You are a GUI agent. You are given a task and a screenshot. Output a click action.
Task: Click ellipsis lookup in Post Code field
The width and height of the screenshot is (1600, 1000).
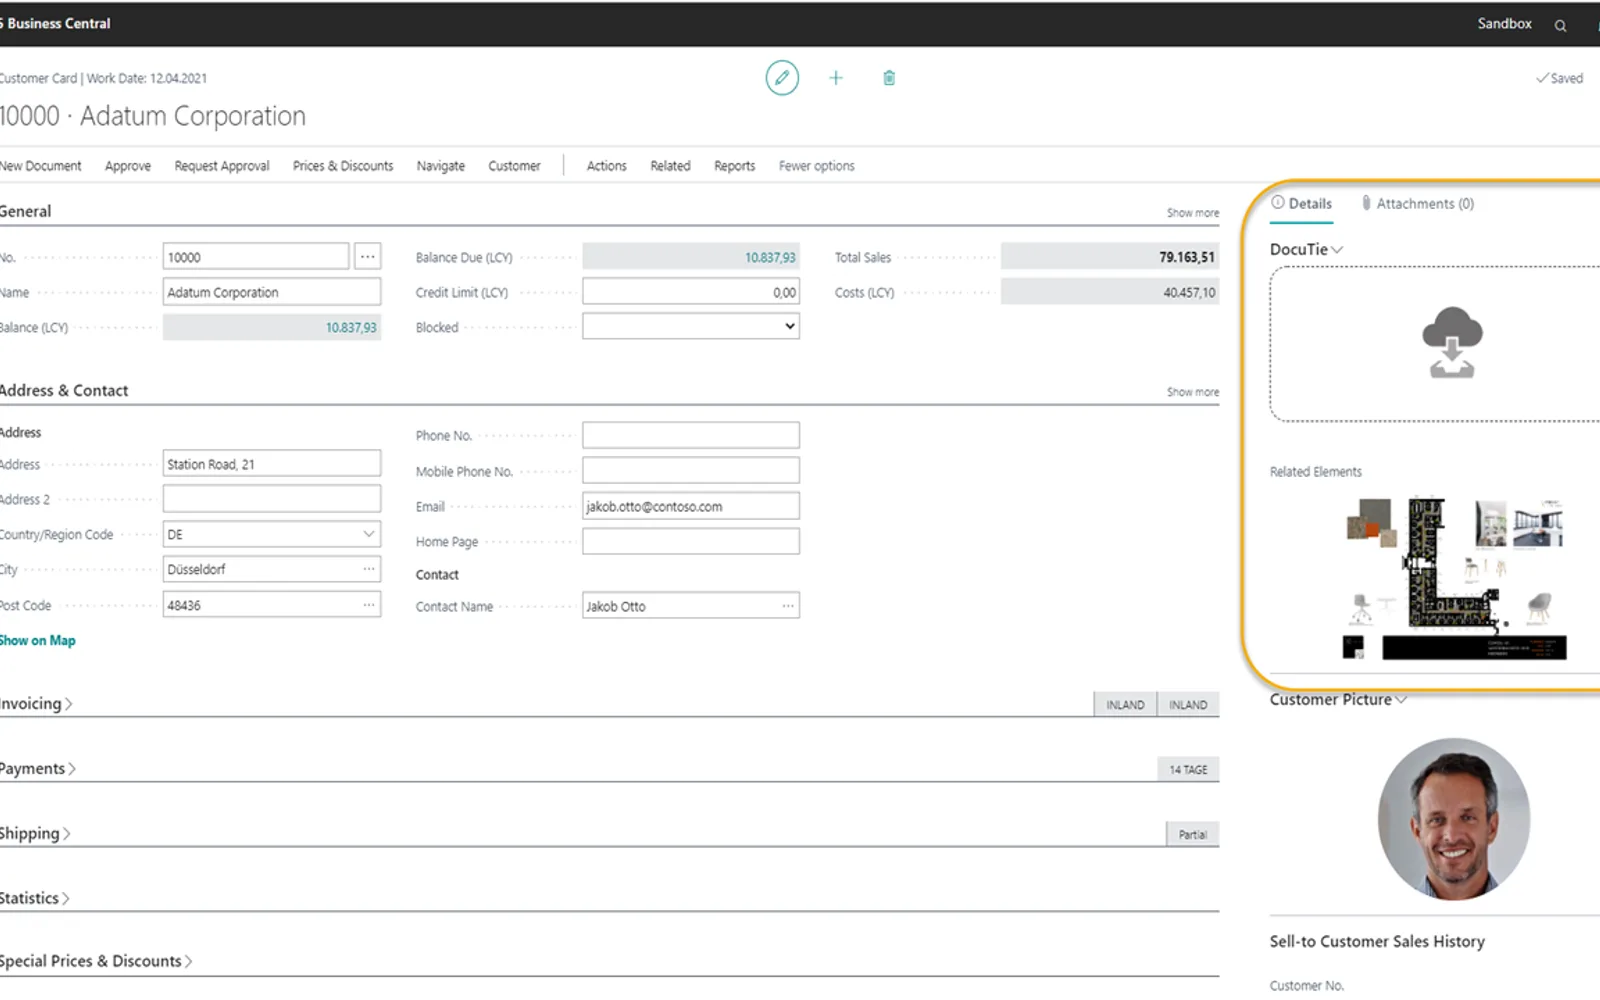[369, 605]
